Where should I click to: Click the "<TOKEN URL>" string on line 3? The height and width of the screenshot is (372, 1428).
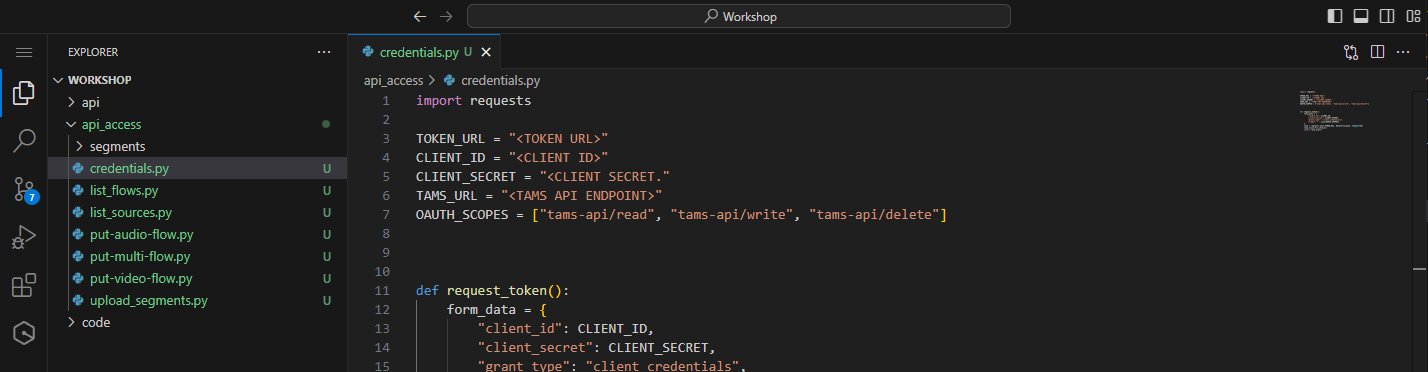pyautogui.click(x=559, y=139)
